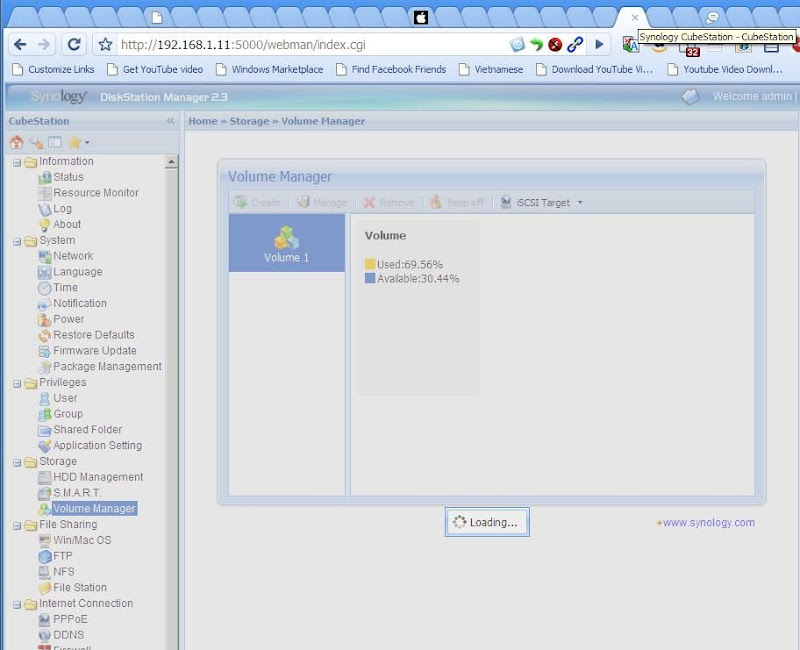Click the iSCSI Target toolbar icon

click(505, 201)
